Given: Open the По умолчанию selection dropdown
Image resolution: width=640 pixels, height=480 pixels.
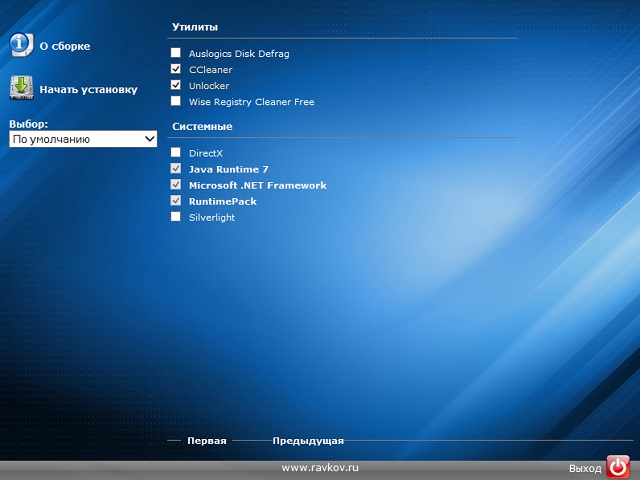Looking at the screenshot, I should click(x=83, y=139).
